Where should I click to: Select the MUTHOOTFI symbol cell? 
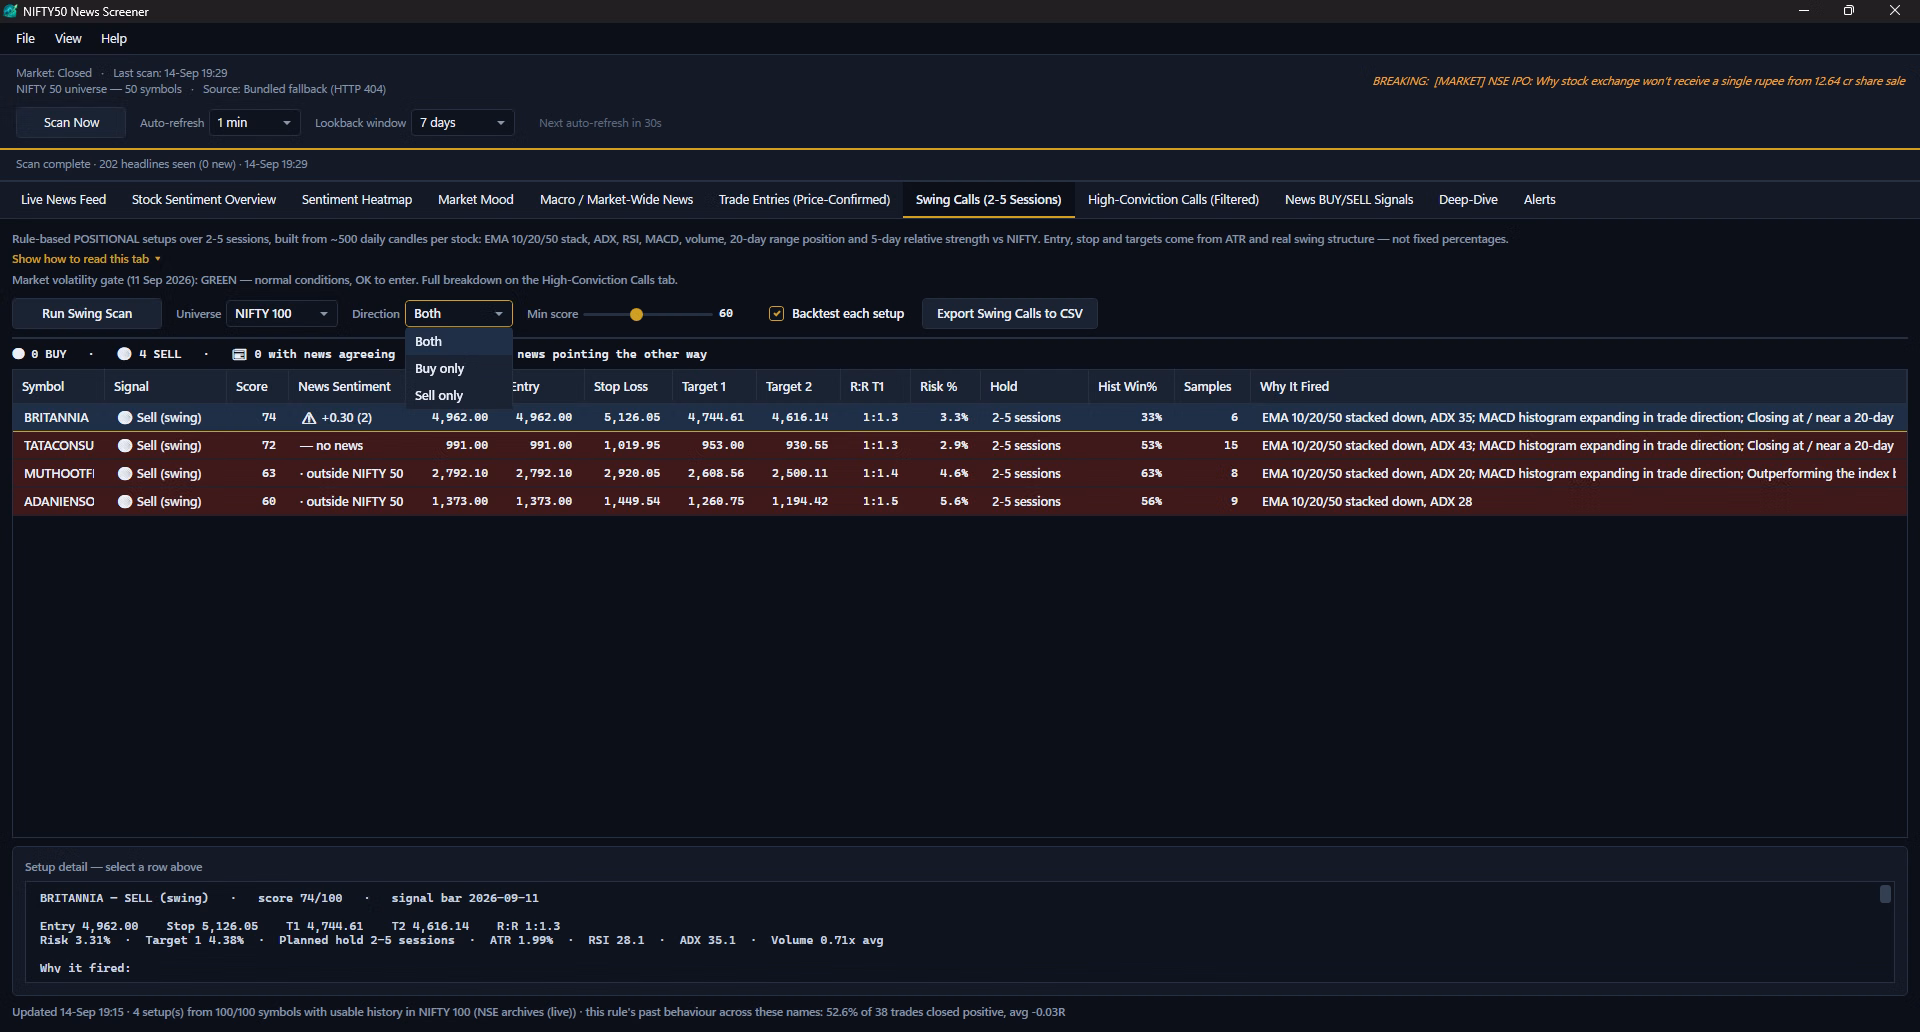[59, 474]
